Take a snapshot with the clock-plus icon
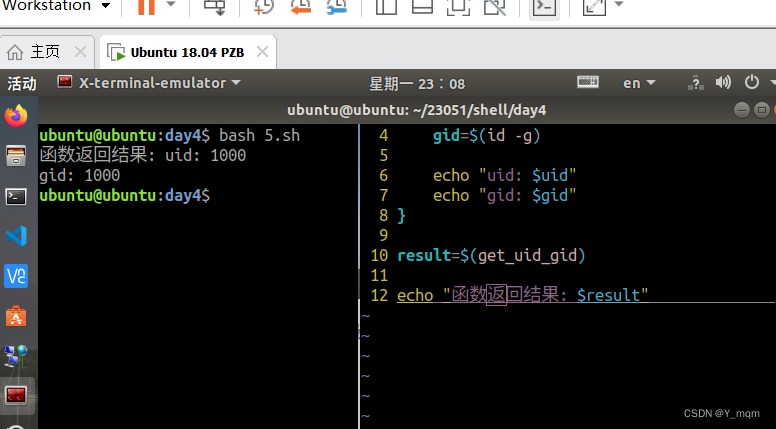 click(x=263, y=7)
